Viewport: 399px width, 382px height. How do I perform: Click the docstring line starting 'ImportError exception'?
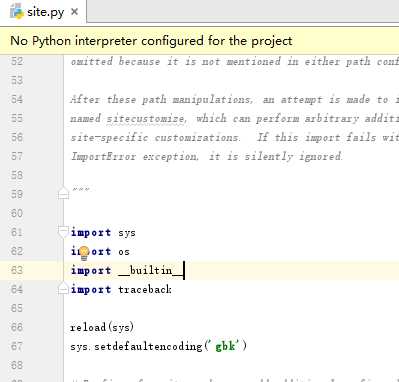click(206, 157)
